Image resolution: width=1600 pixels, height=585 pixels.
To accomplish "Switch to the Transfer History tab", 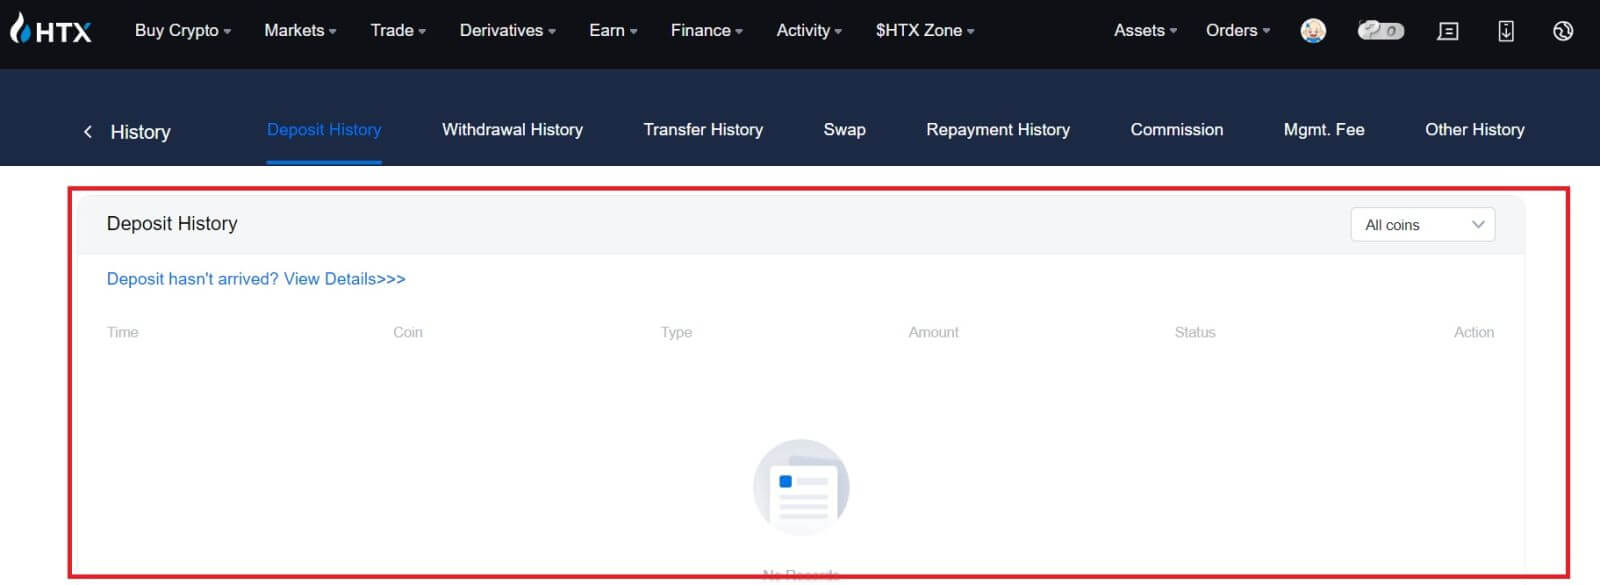I will 703,130.
